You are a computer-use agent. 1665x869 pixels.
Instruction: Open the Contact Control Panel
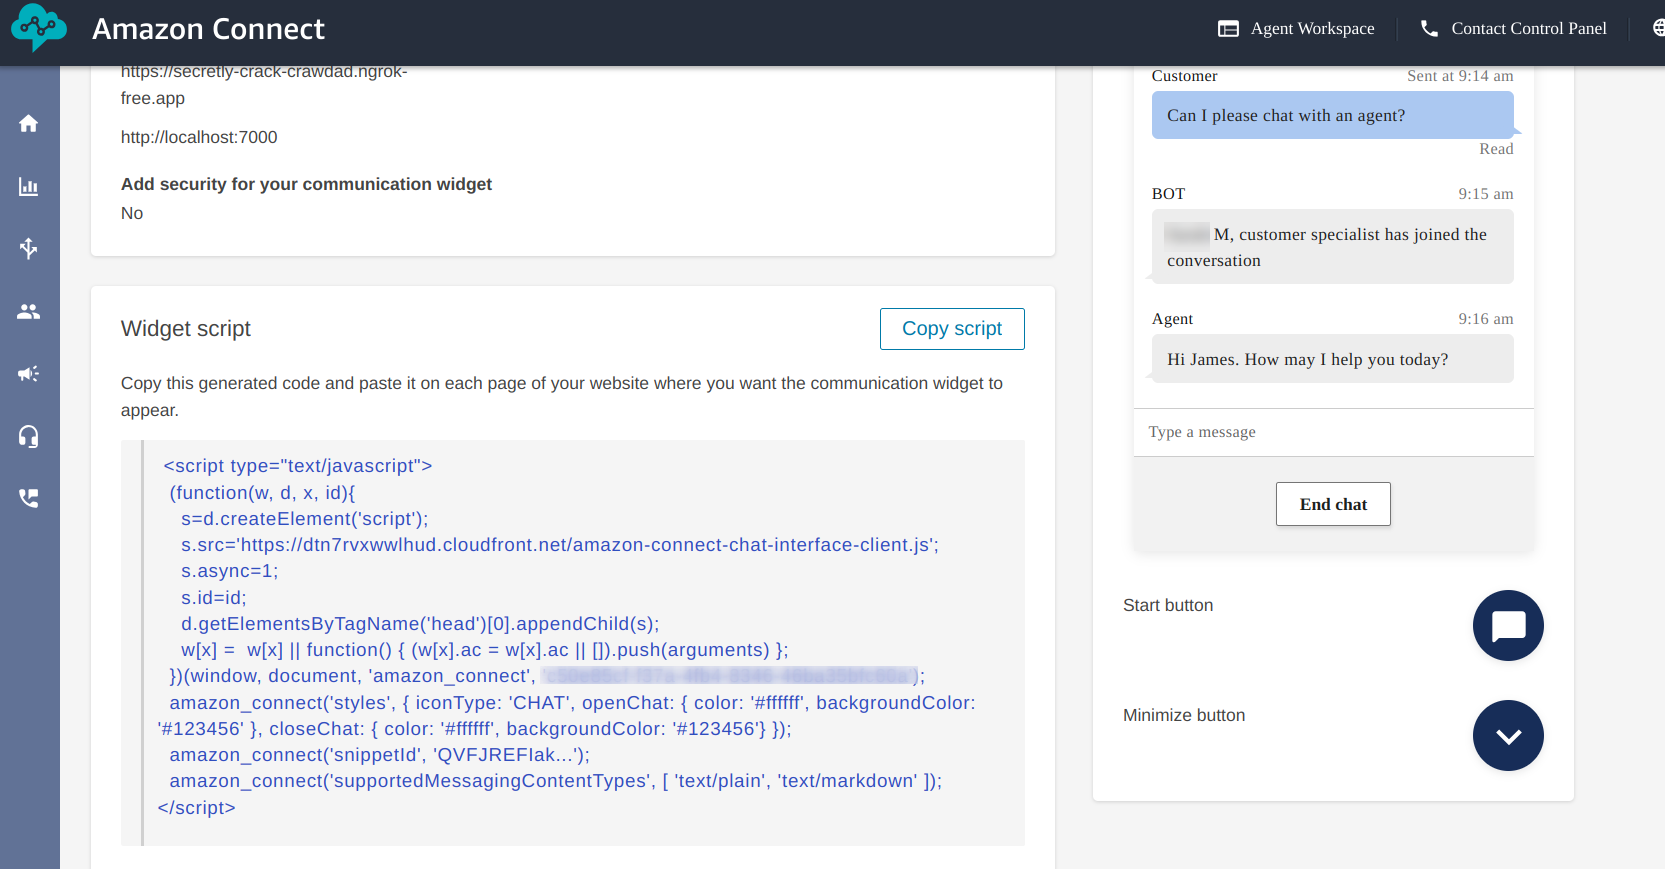tap(1513, 28)
